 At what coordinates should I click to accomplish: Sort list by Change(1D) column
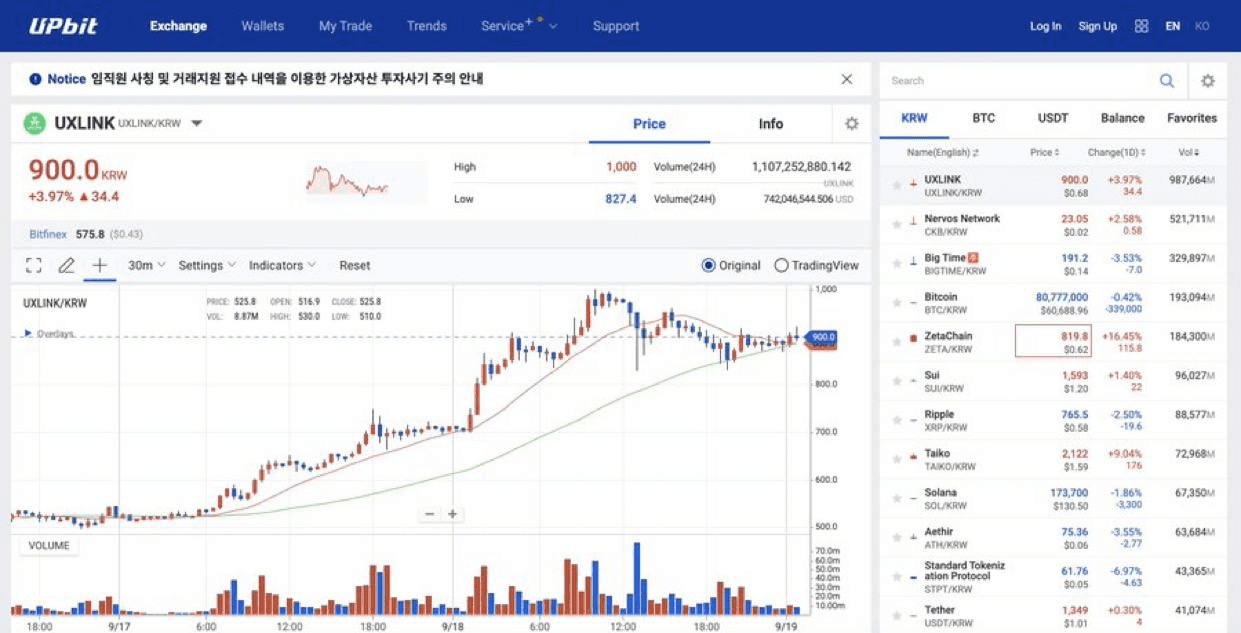(x=1116, y=152)
